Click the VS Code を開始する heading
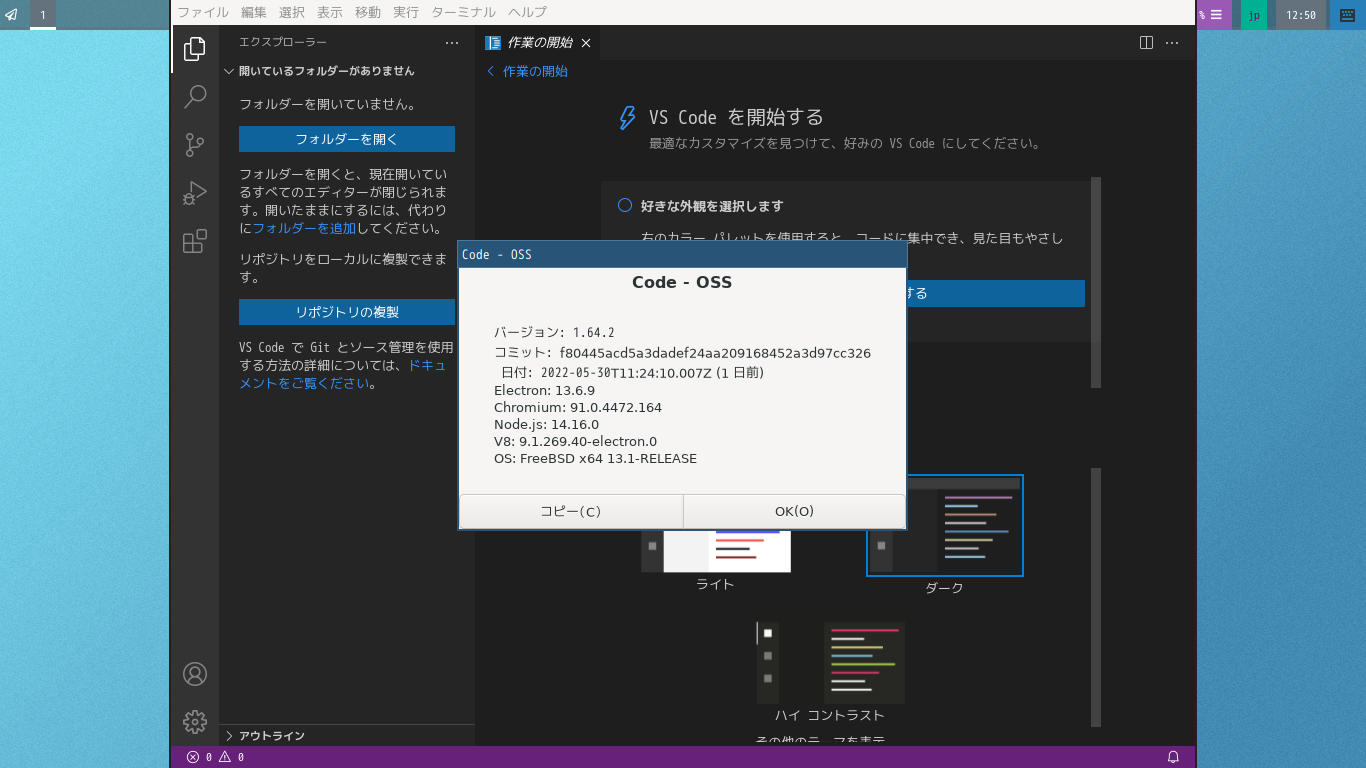 736,117
